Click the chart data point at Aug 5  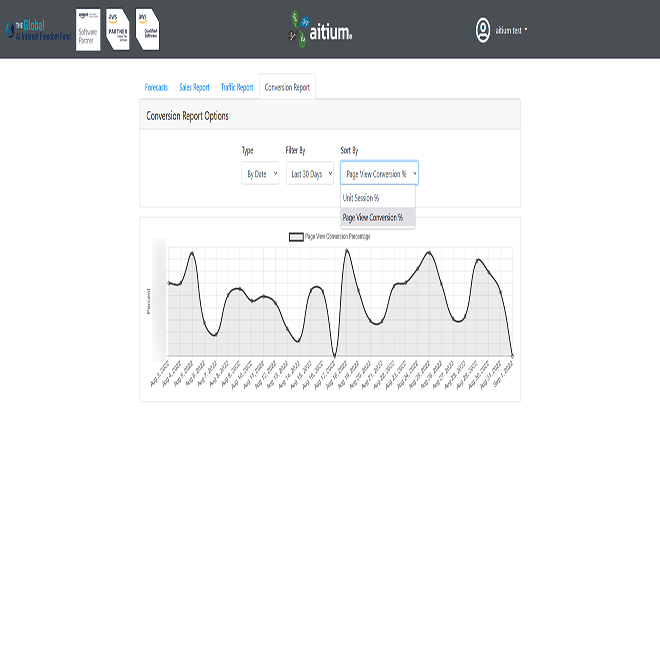tap(192, 253)
